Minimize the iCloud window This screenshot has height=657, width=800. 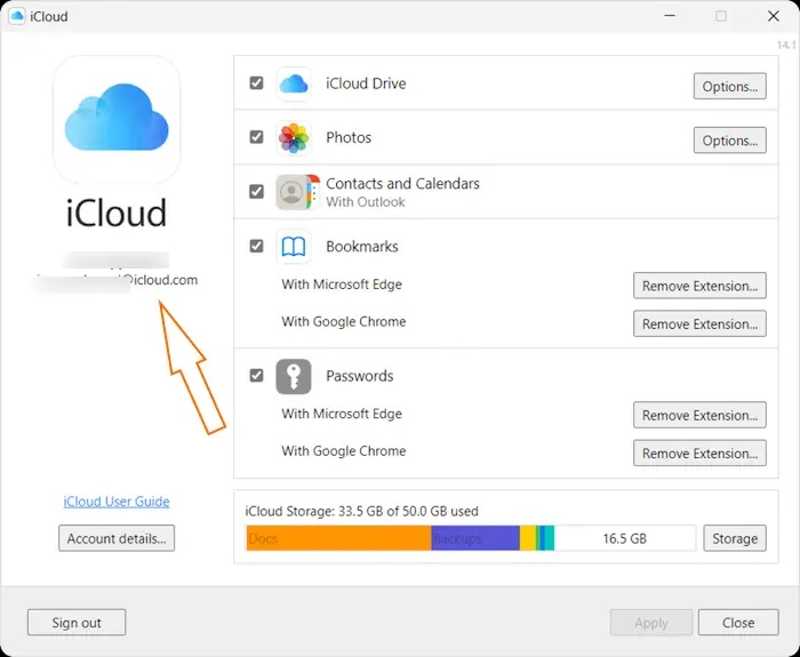[x=670, y=16]
